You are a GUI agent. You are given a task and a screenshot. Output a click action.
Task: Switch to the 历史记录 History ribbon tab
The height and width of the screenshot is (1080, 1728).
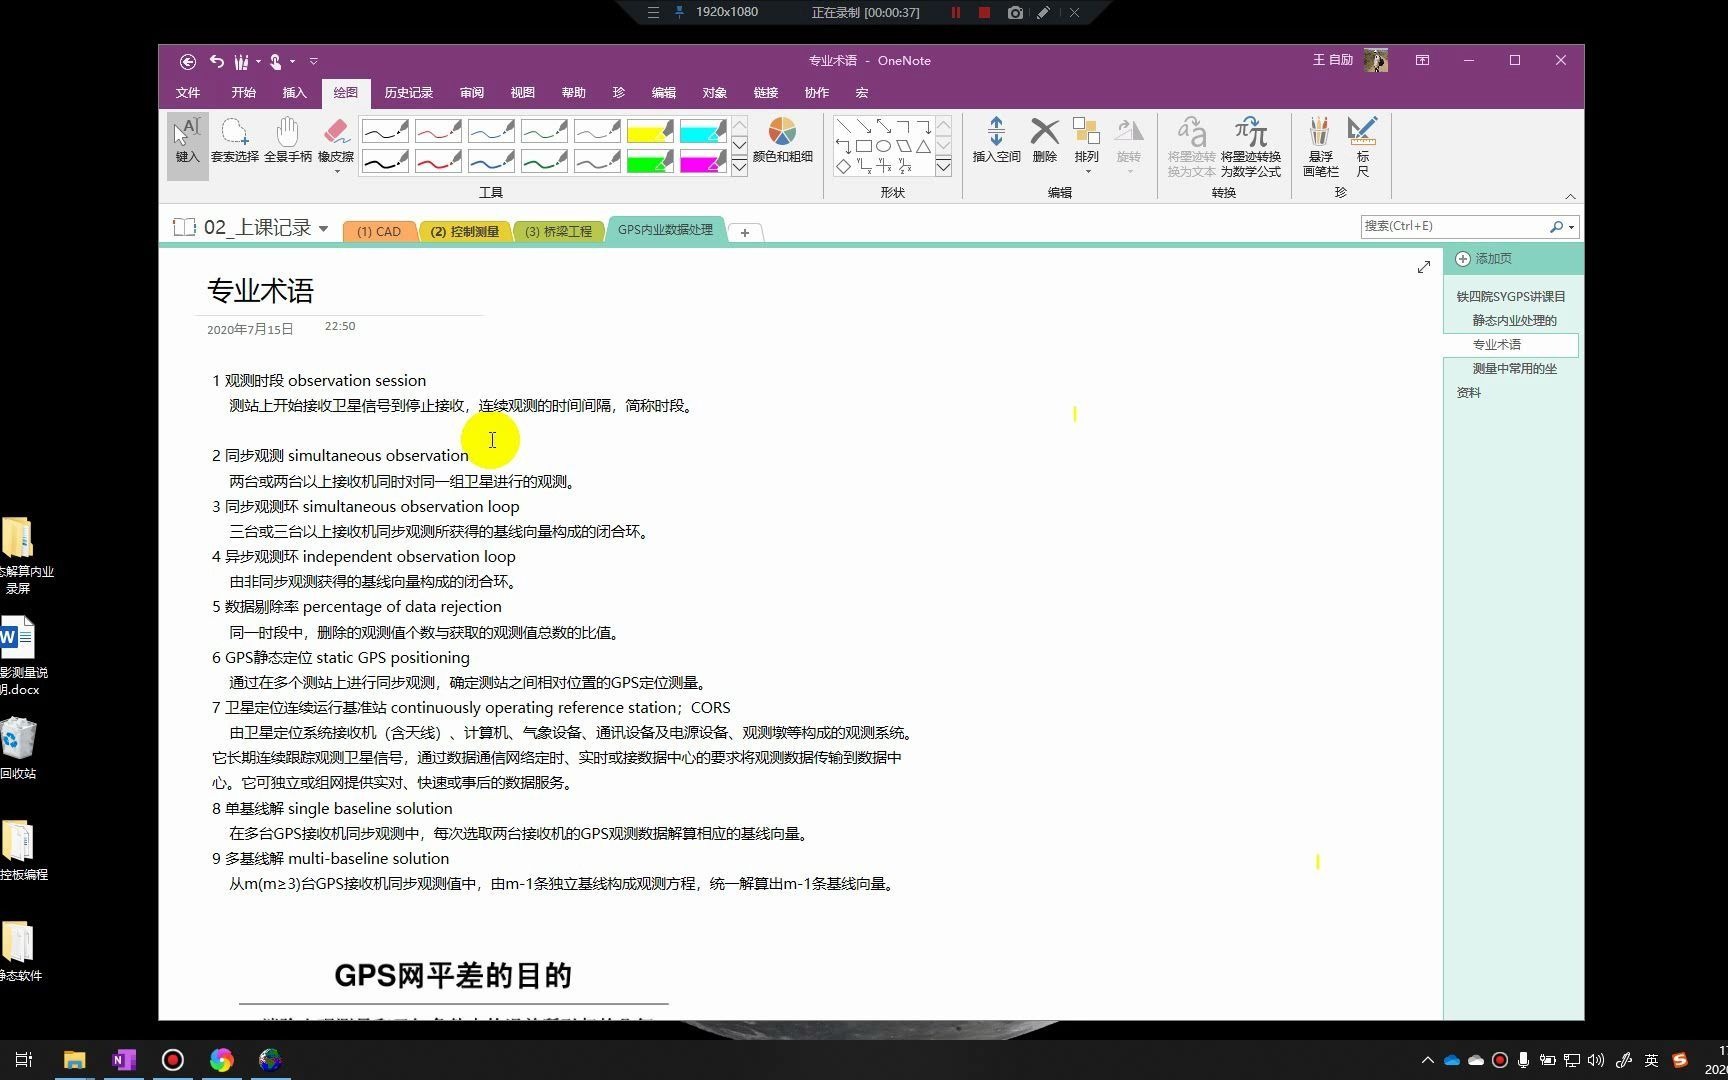pos(408,92)
